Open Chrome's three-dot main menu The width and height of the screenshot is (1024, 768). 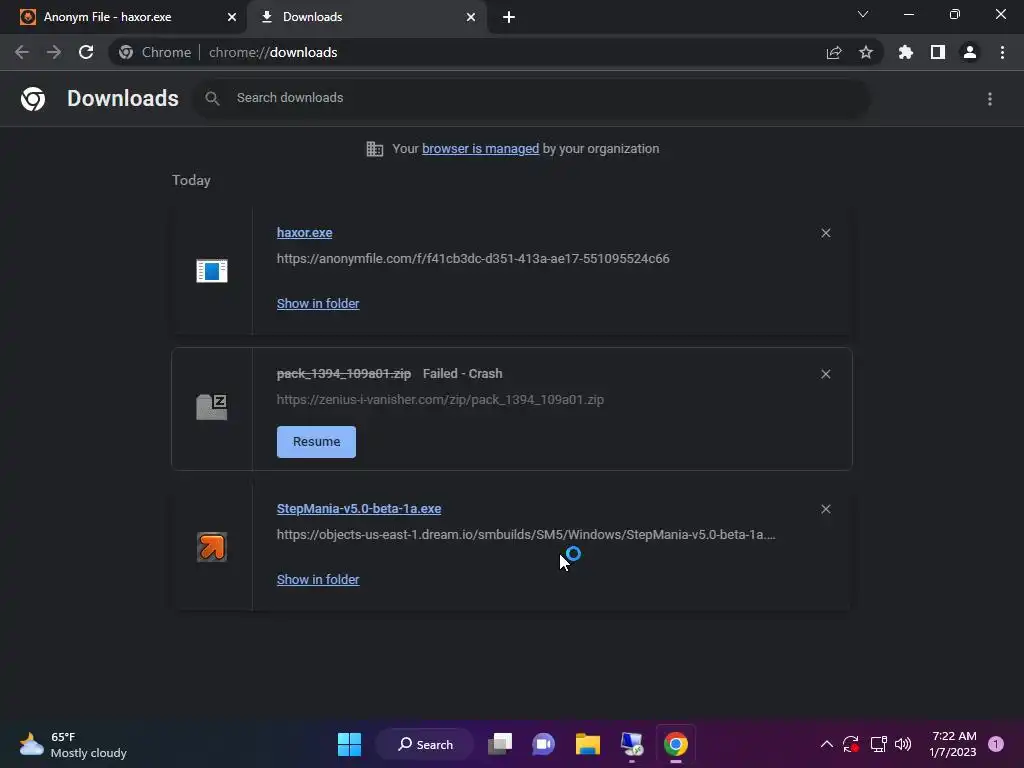[1002, 52]
